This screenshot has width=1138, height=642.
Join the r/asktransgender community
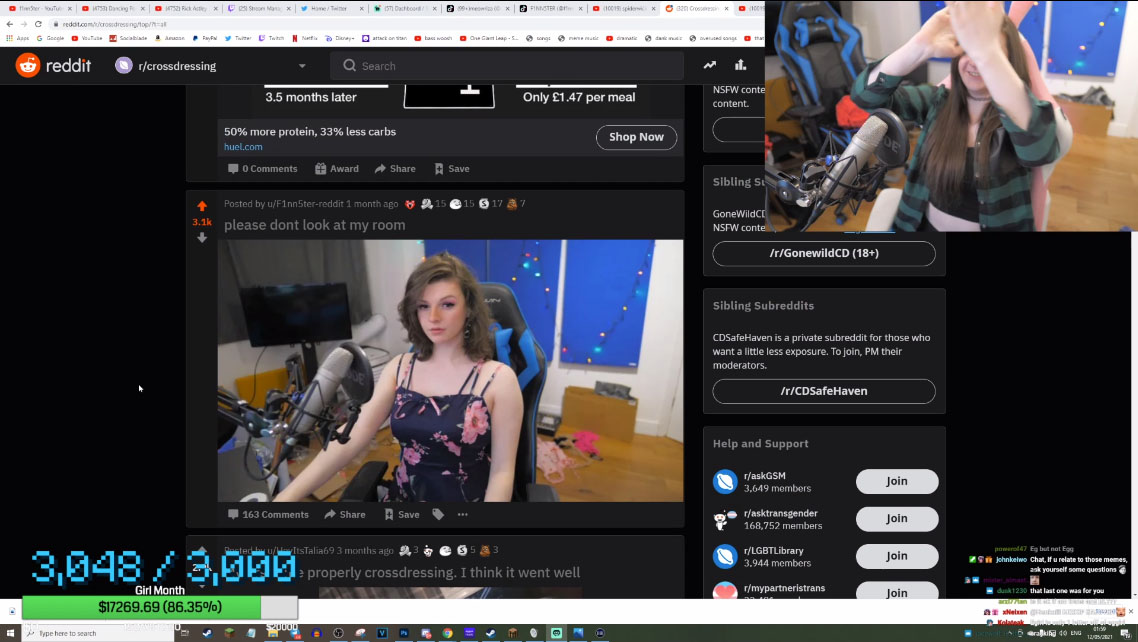point(897,519)
